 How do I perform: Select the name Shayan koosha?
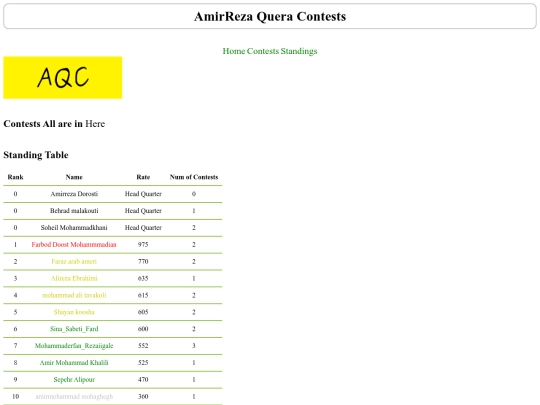pyautogui.click(x=74, y=312)
